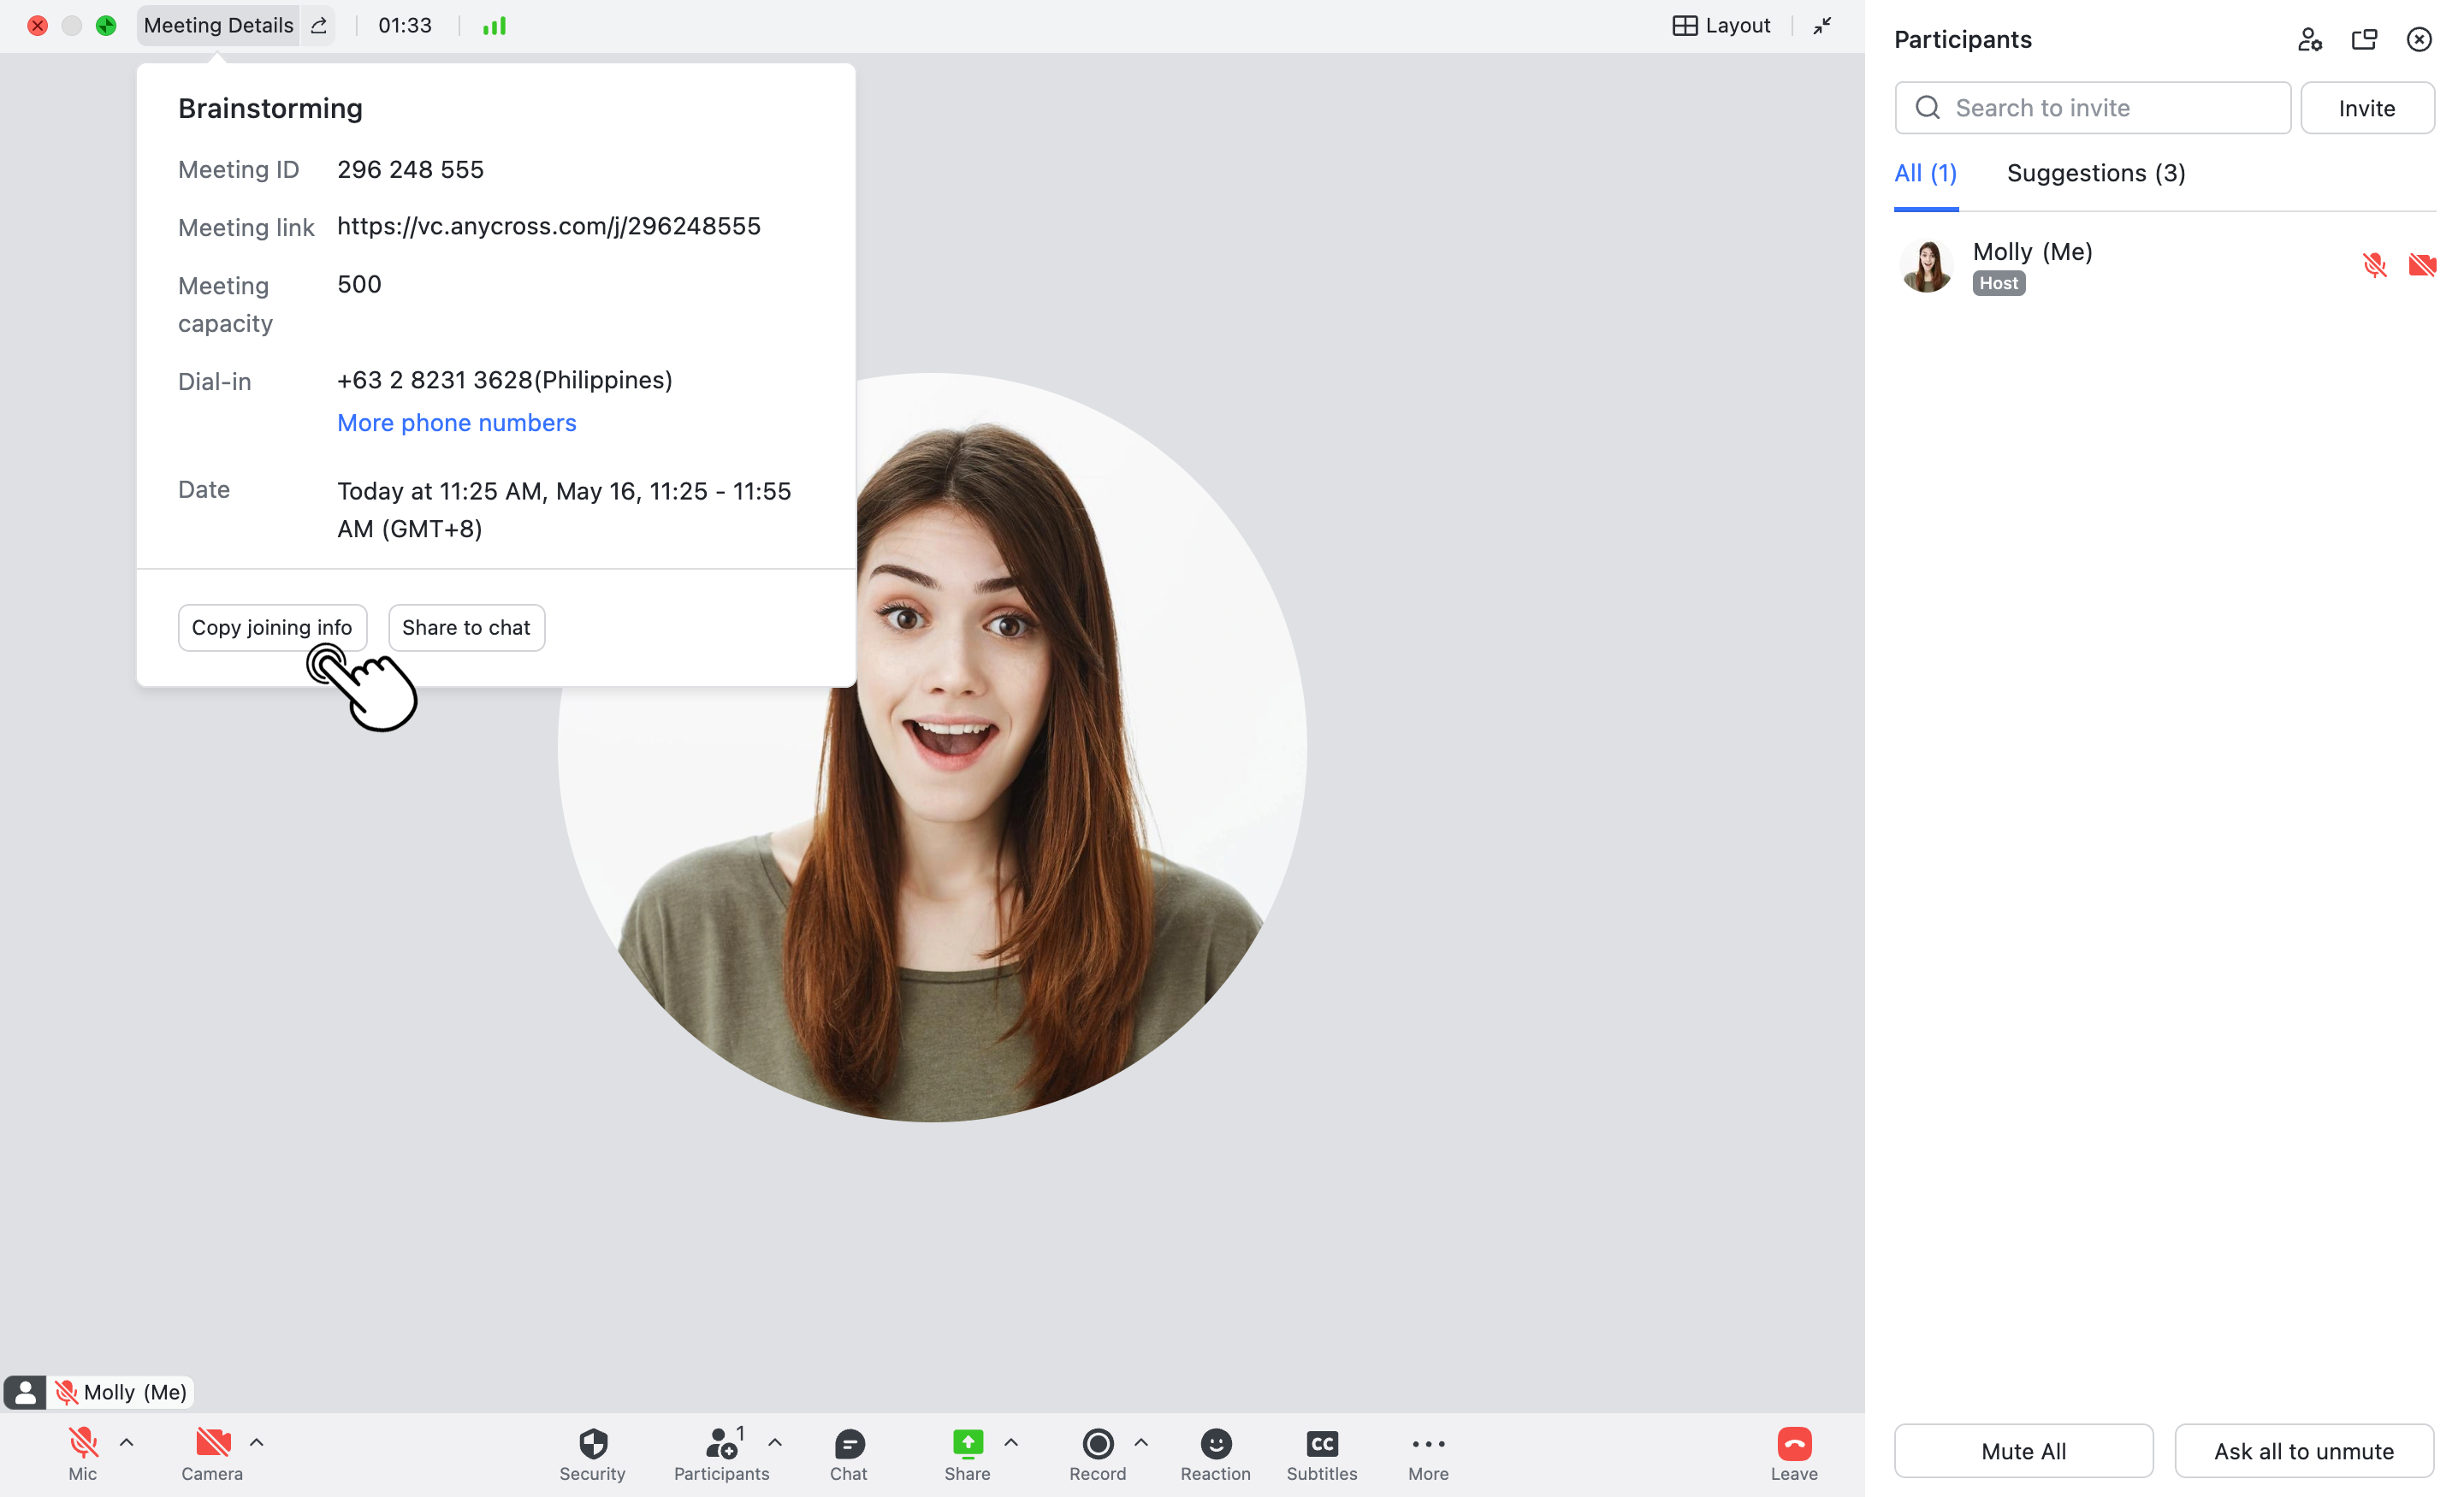This screenshot has height=1497, width=2464.
Task: Click Share to chat
Action: 466,627
